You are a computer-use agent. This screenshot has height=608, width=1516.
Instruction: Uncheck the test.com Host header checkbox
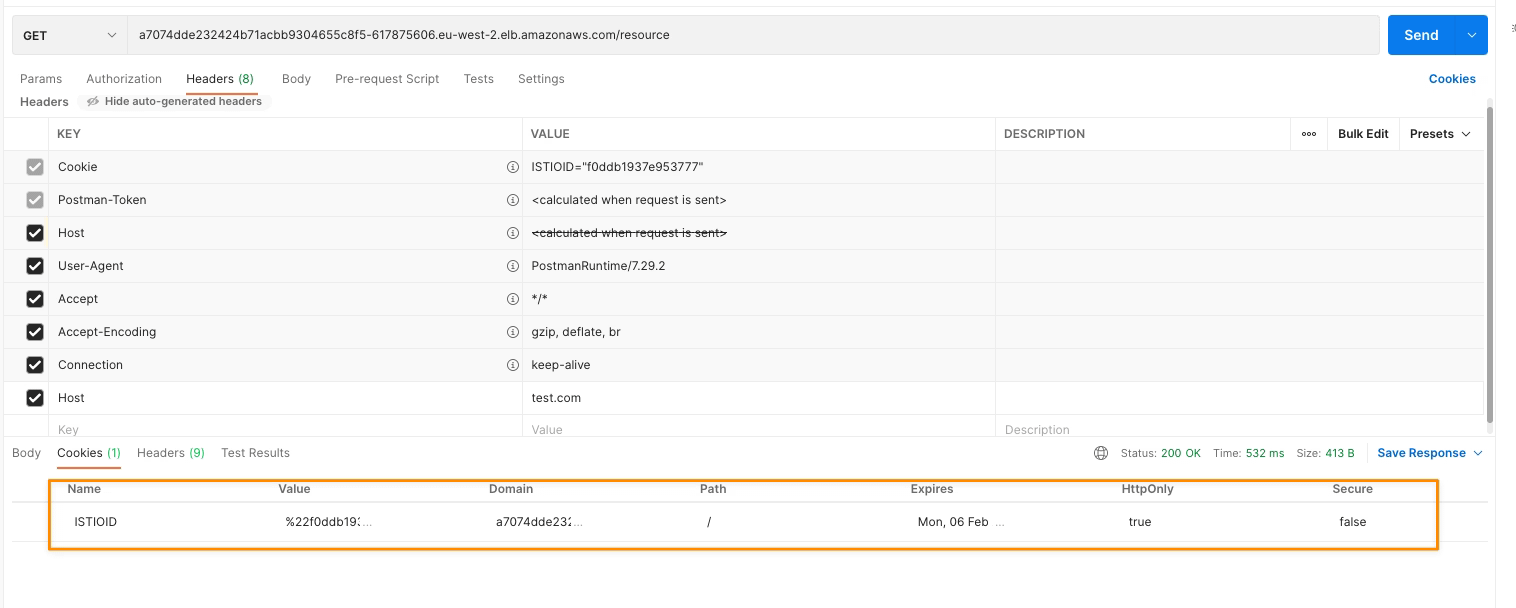pos(34,397)
